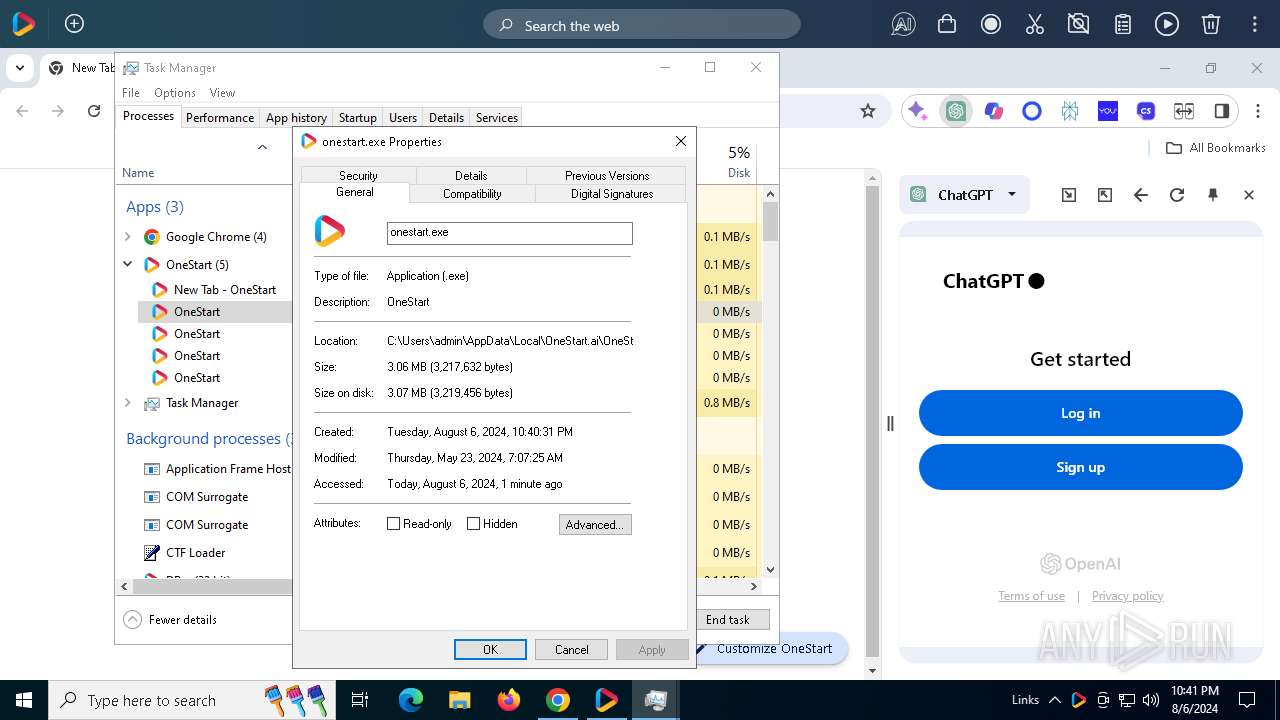This screenshot has height=720, width=1280.
Task: Select the Copilot icon in the sidebar switcher
Action: 994,111
